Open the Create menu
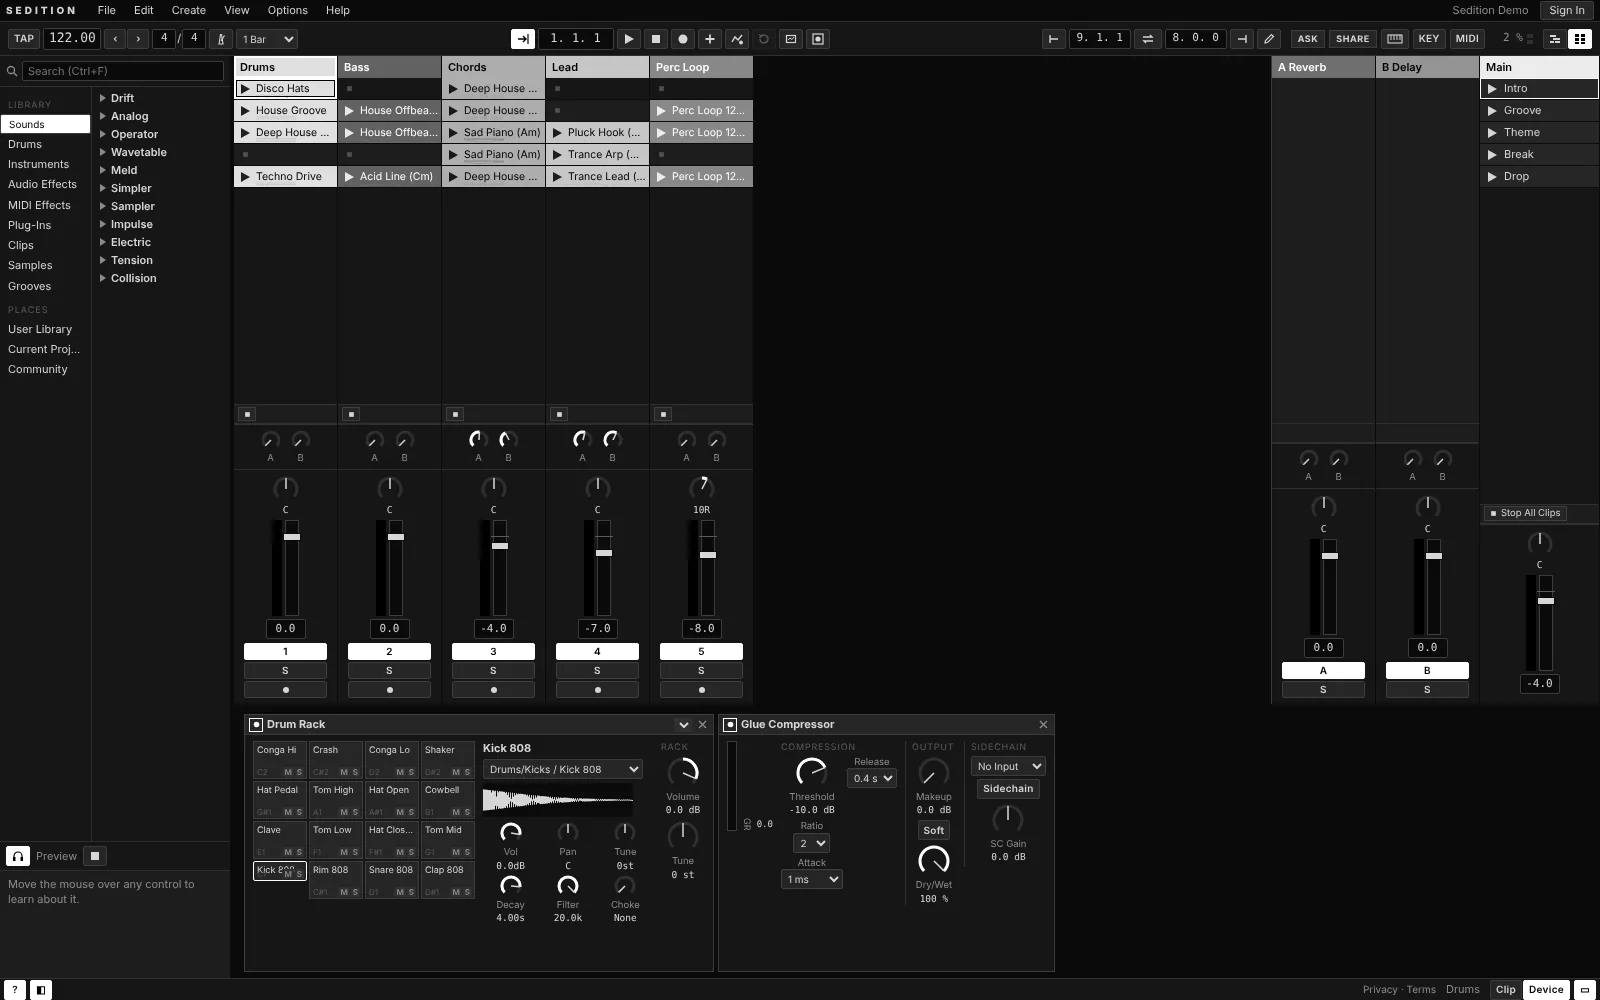1600x1000 pixels. tap(188, 10)
